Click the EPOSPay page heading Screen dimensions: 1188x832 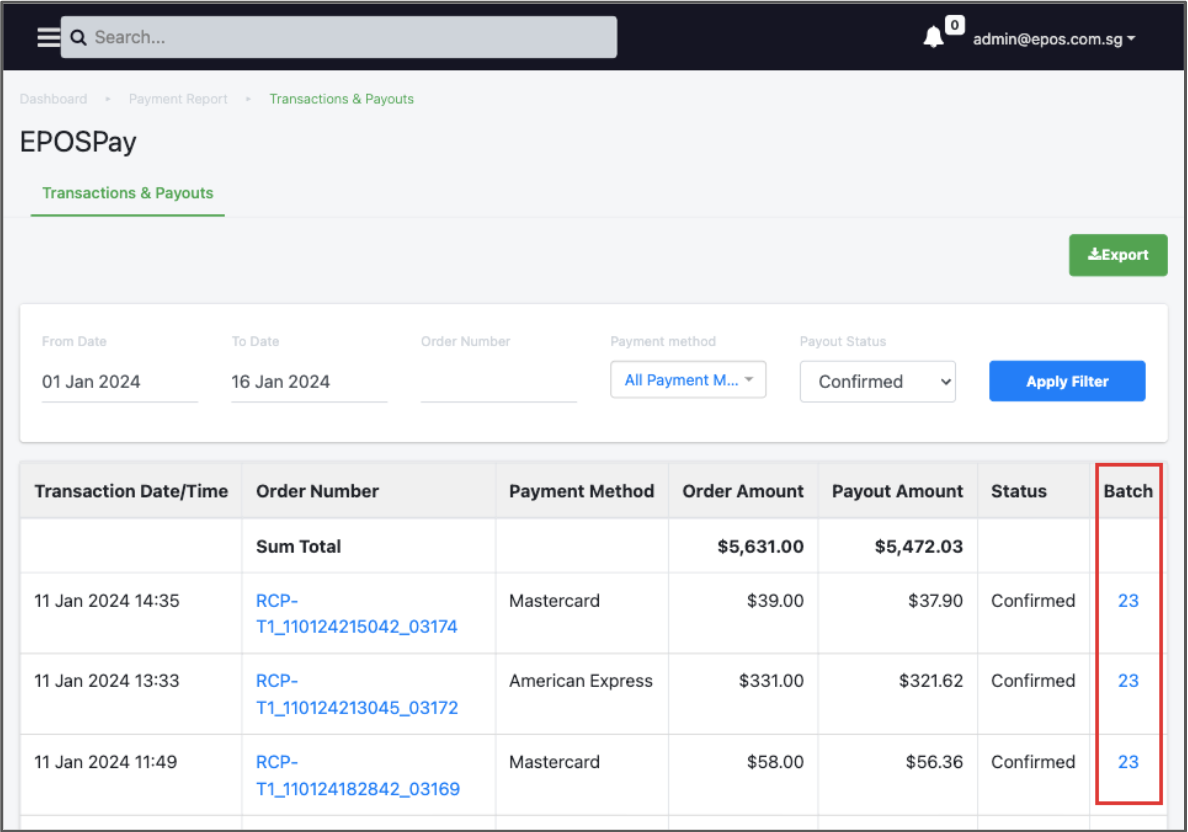click(x=78, y=142)
